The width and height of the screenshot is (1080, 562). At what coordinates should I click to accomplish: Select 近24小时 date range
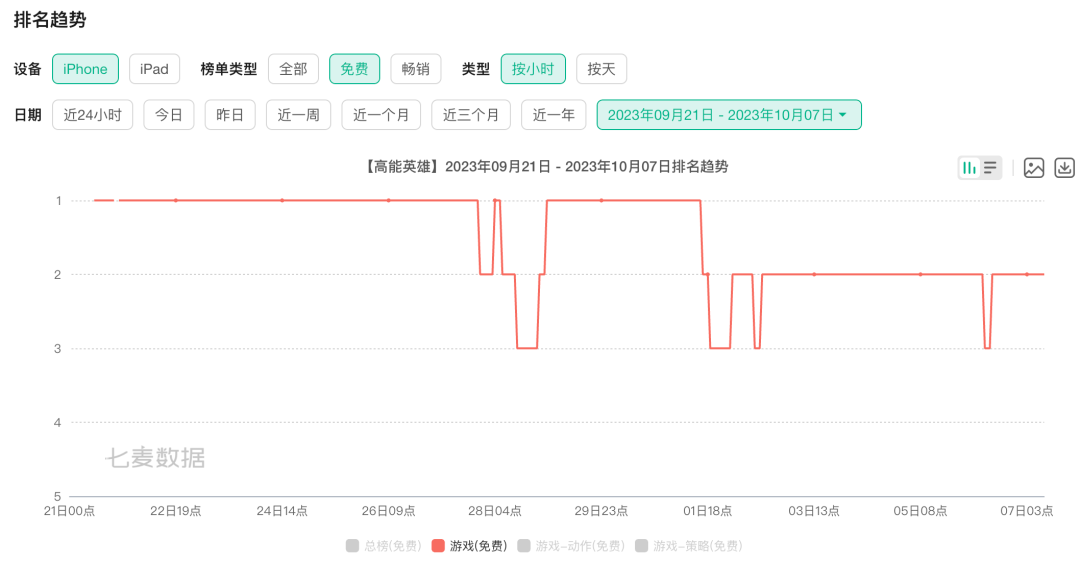[x=92, y=115]
